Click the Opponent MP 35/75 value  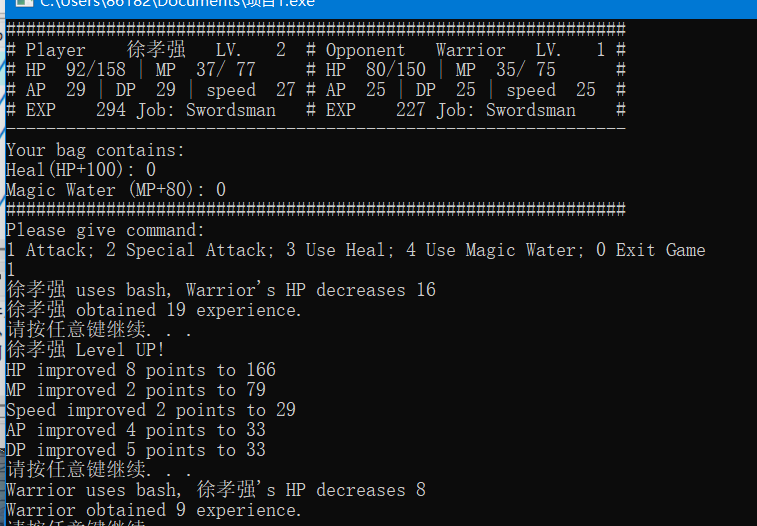point(526,69)
